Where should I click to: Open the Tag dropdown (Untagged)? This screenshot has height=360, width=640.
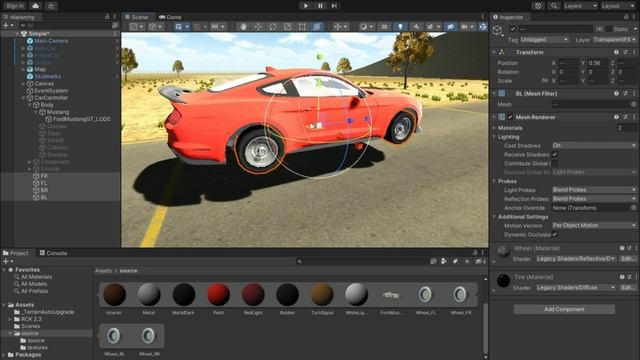tap(544, 40)
